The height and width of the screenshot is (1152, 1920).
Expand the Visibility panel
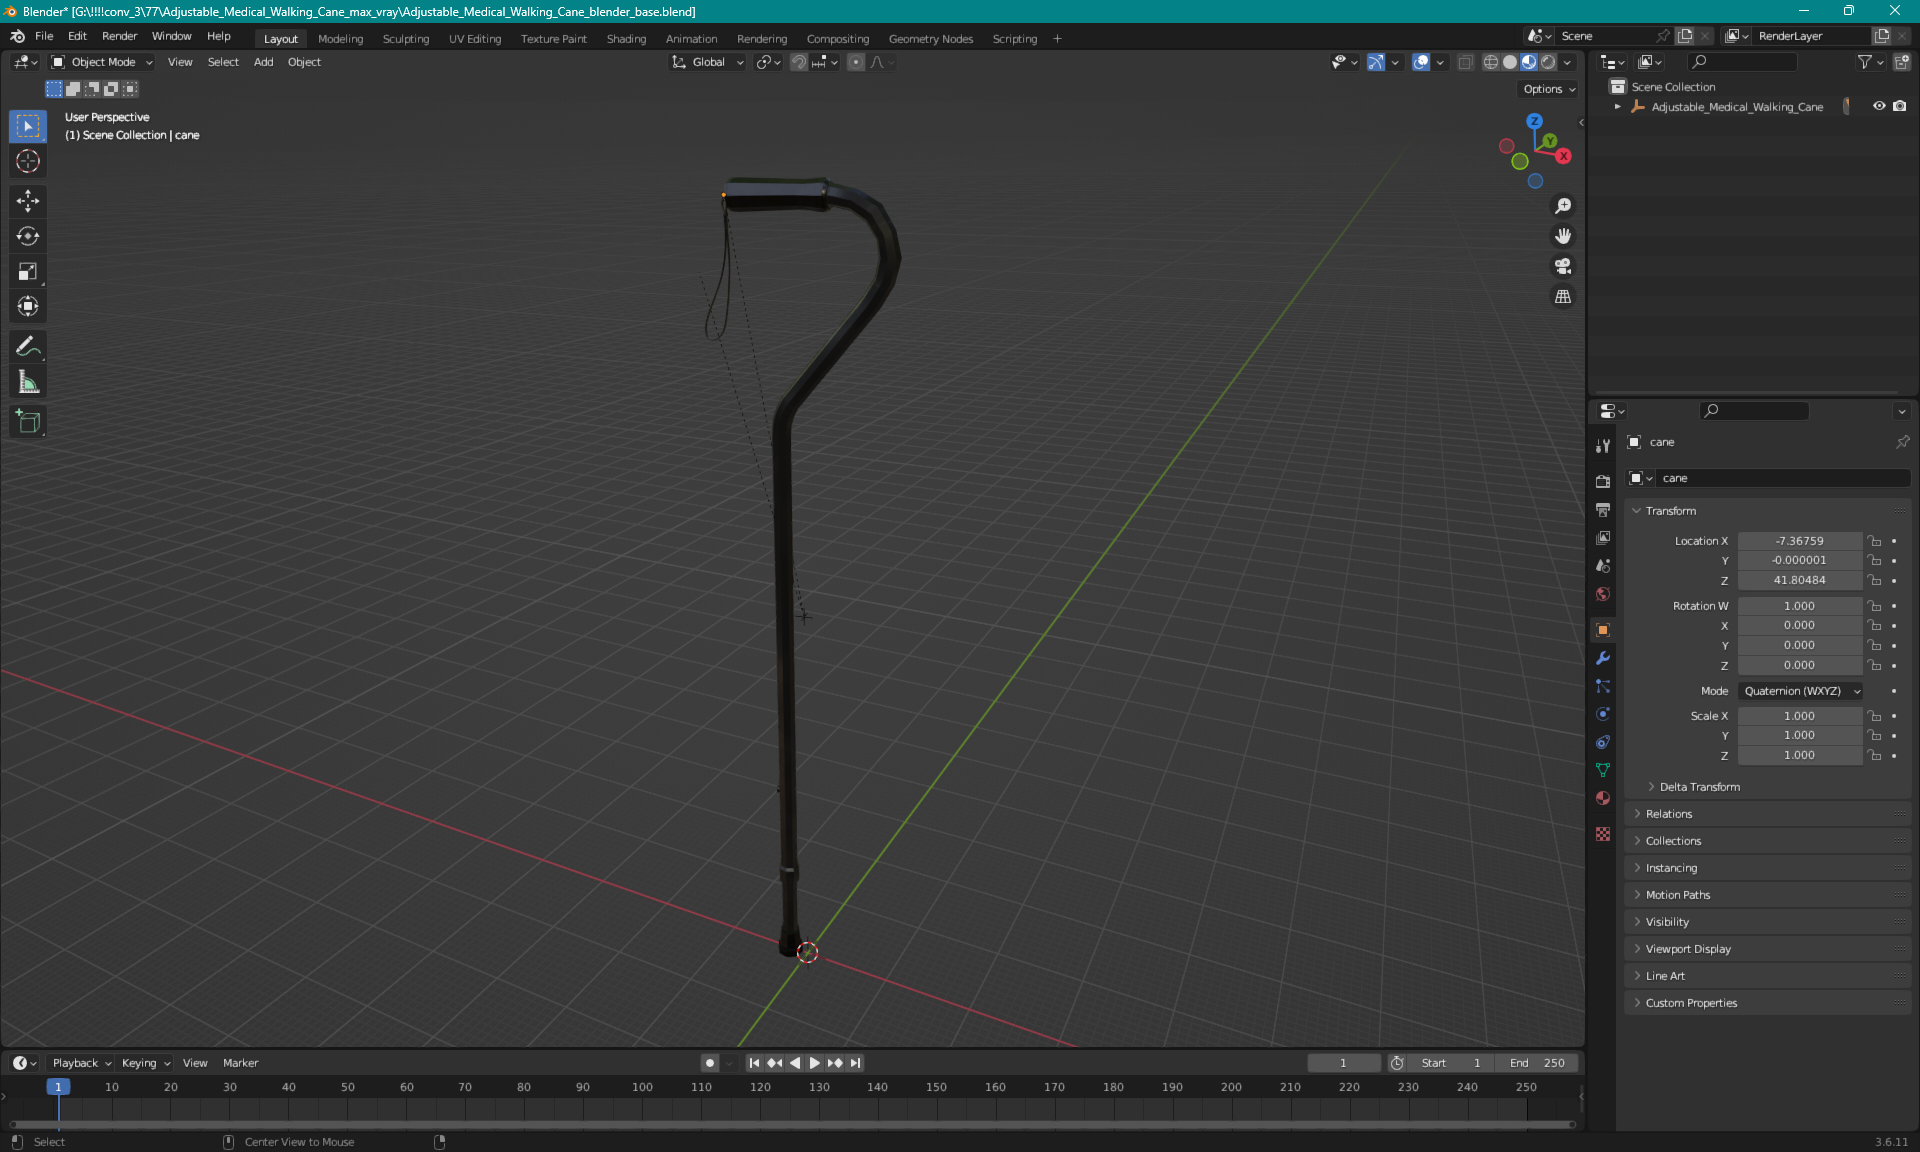click(1666, 922)
